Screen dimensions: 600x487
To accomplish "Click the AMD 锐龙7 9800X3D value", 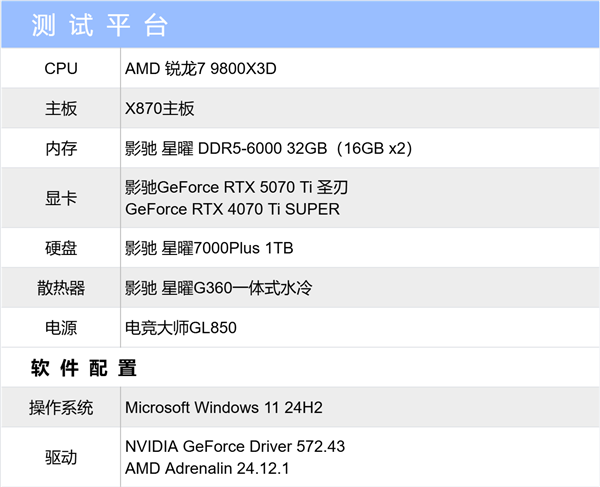I will [206, 68].
